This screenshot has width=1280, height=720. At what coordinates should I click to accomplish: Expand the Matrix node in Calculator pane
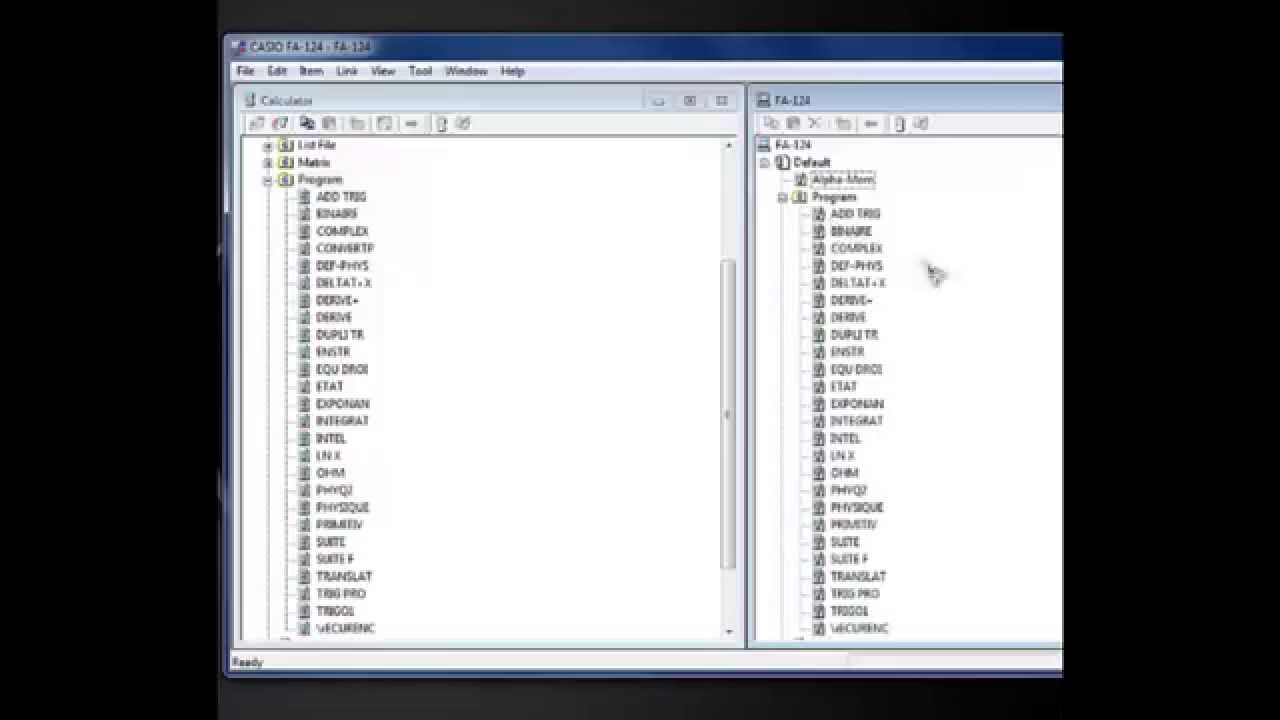pos(268,163)
